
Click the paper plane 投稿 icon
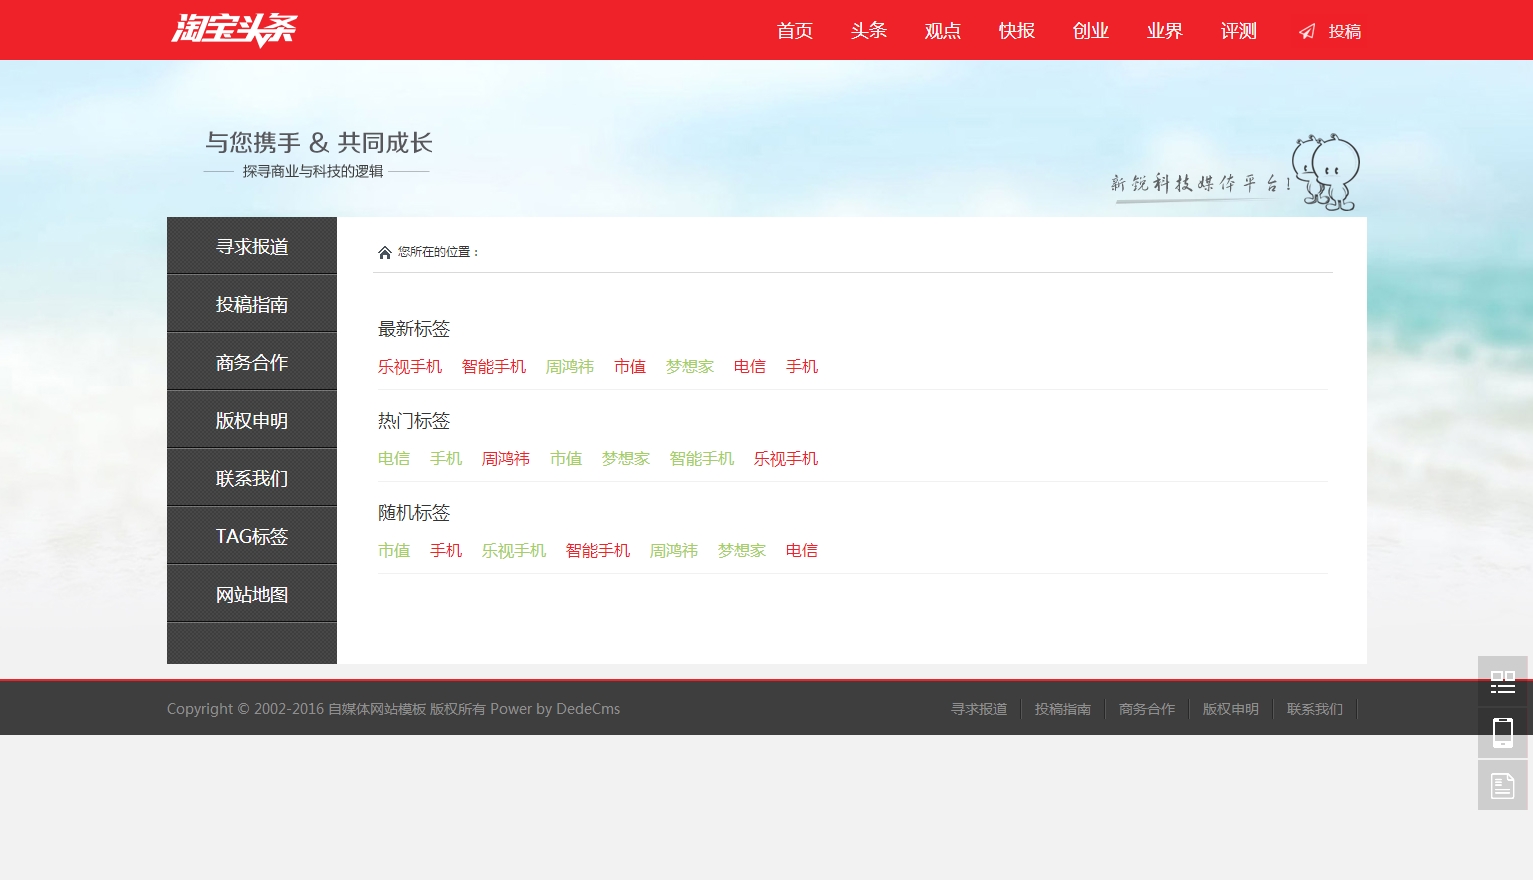click(1307, 32)
